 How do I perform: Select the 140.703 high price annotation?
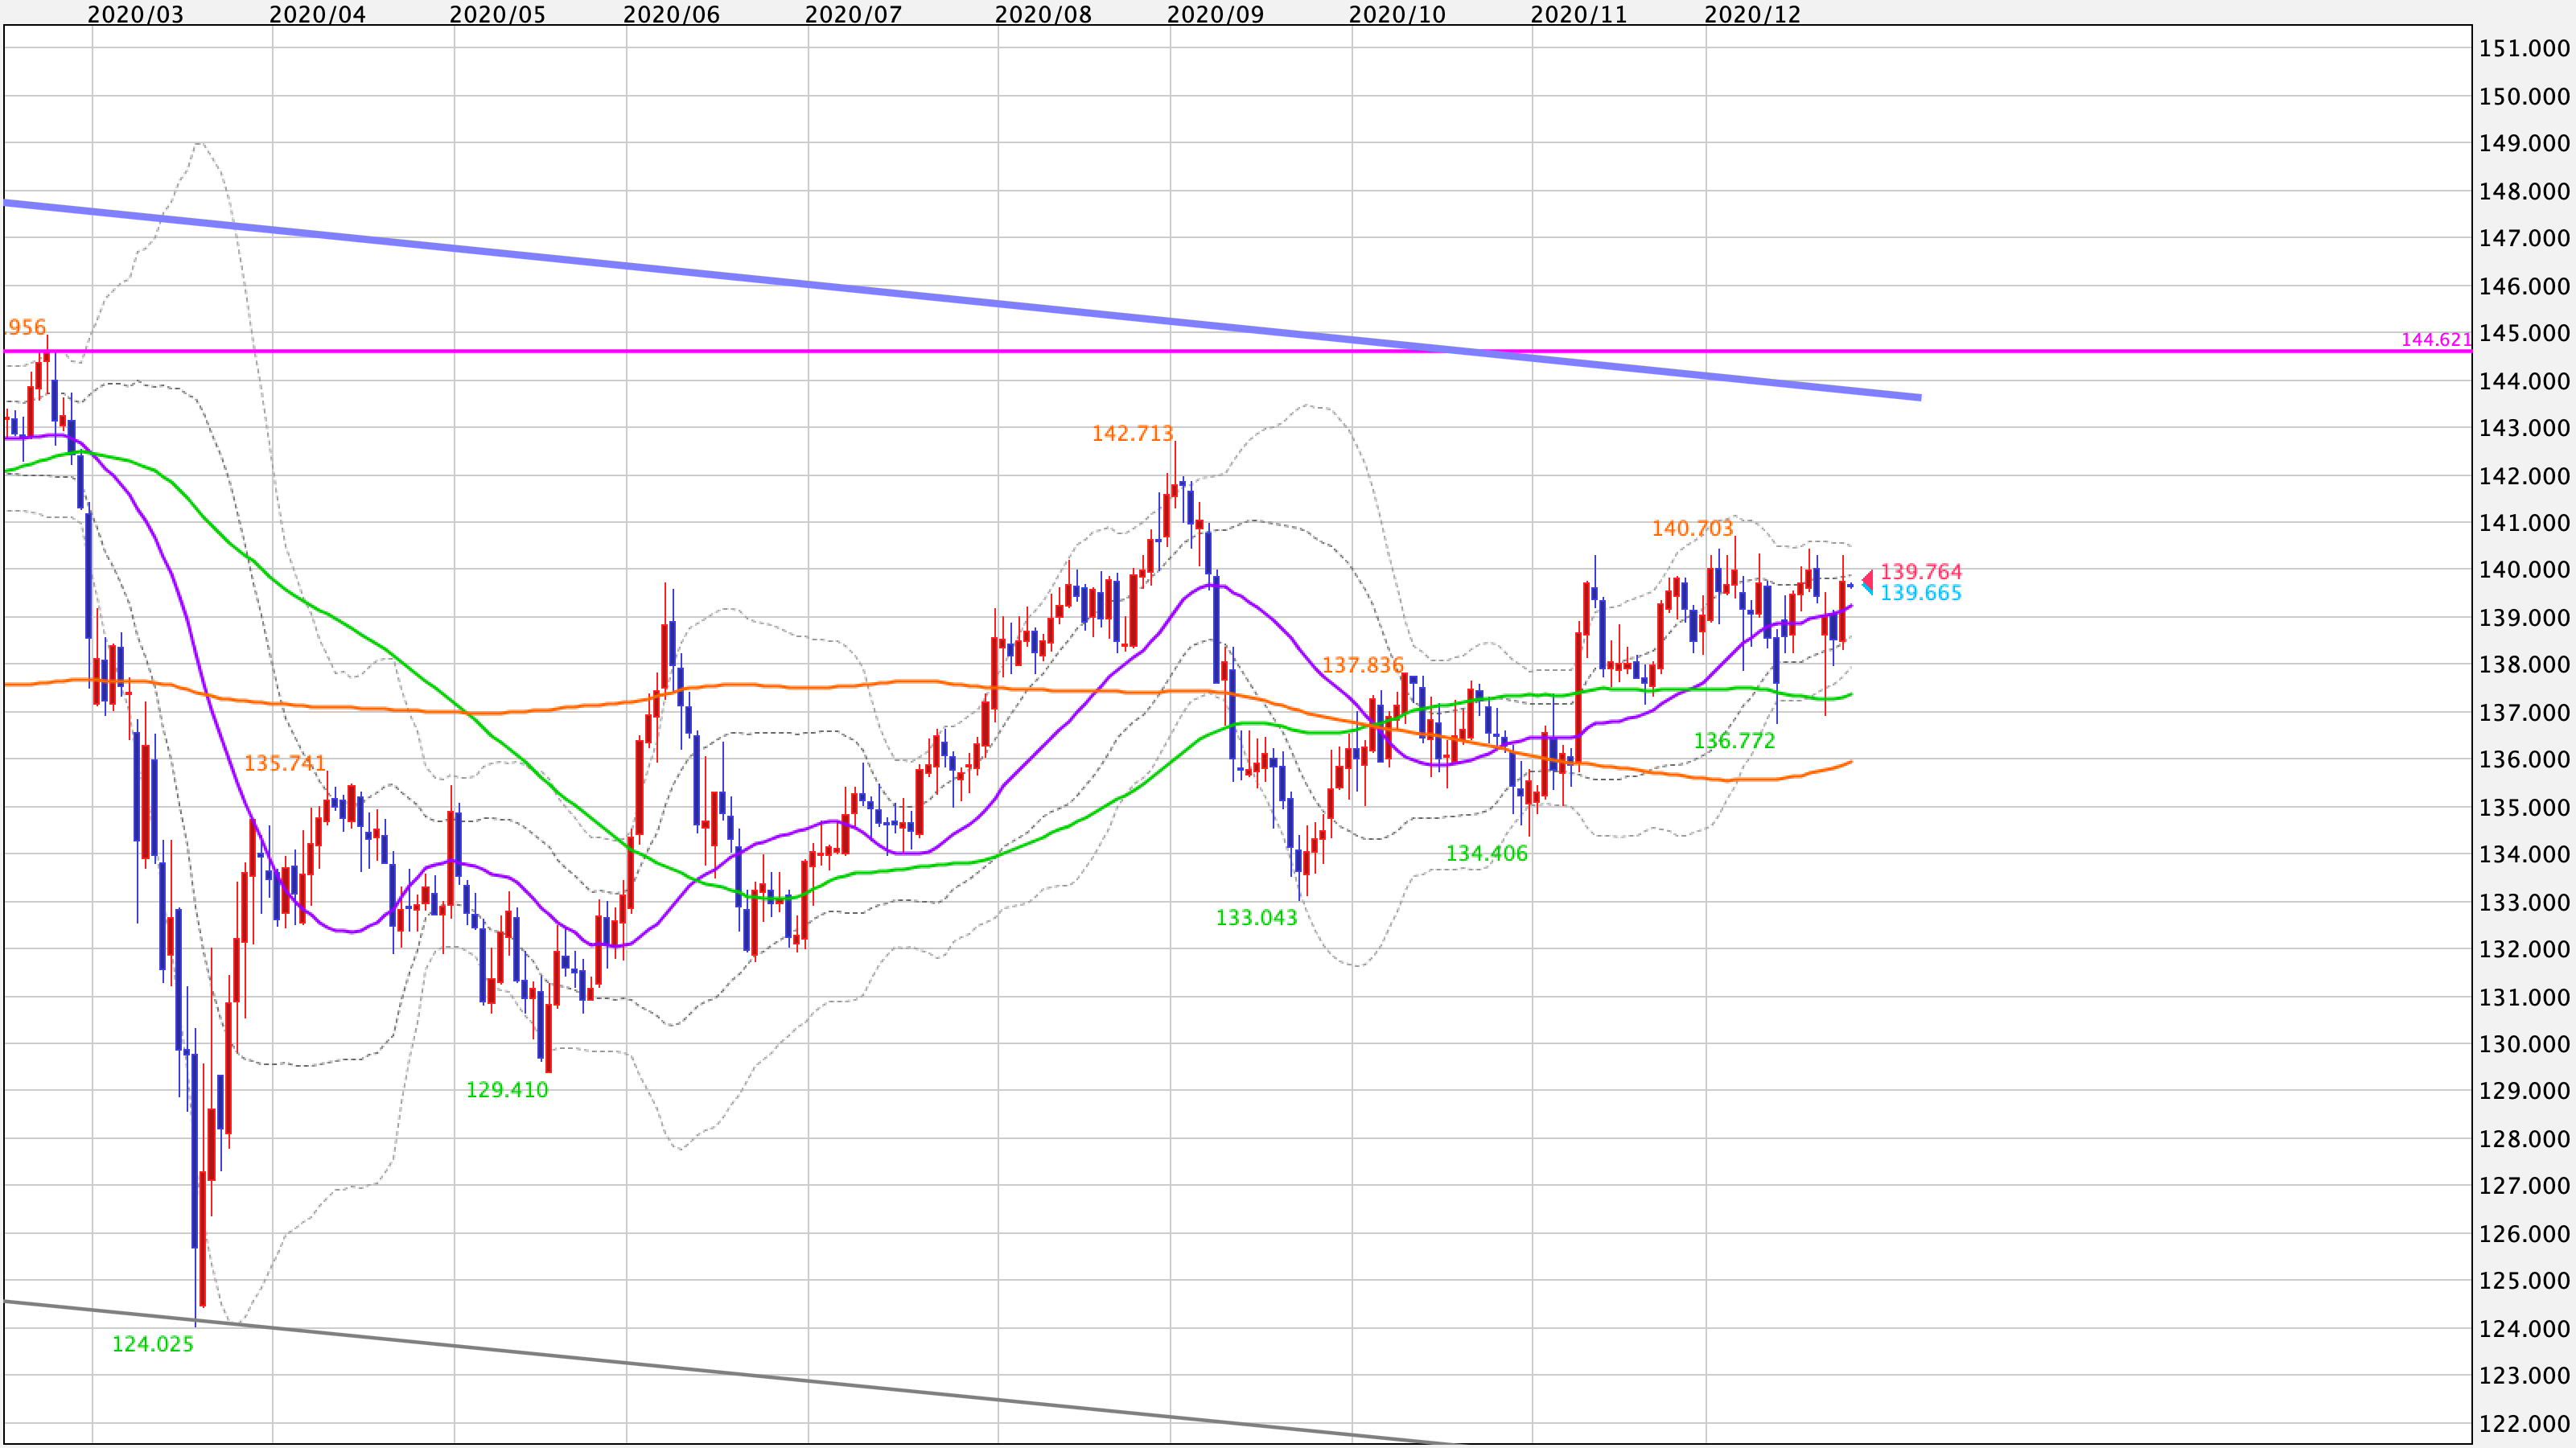coord(1692,528)
